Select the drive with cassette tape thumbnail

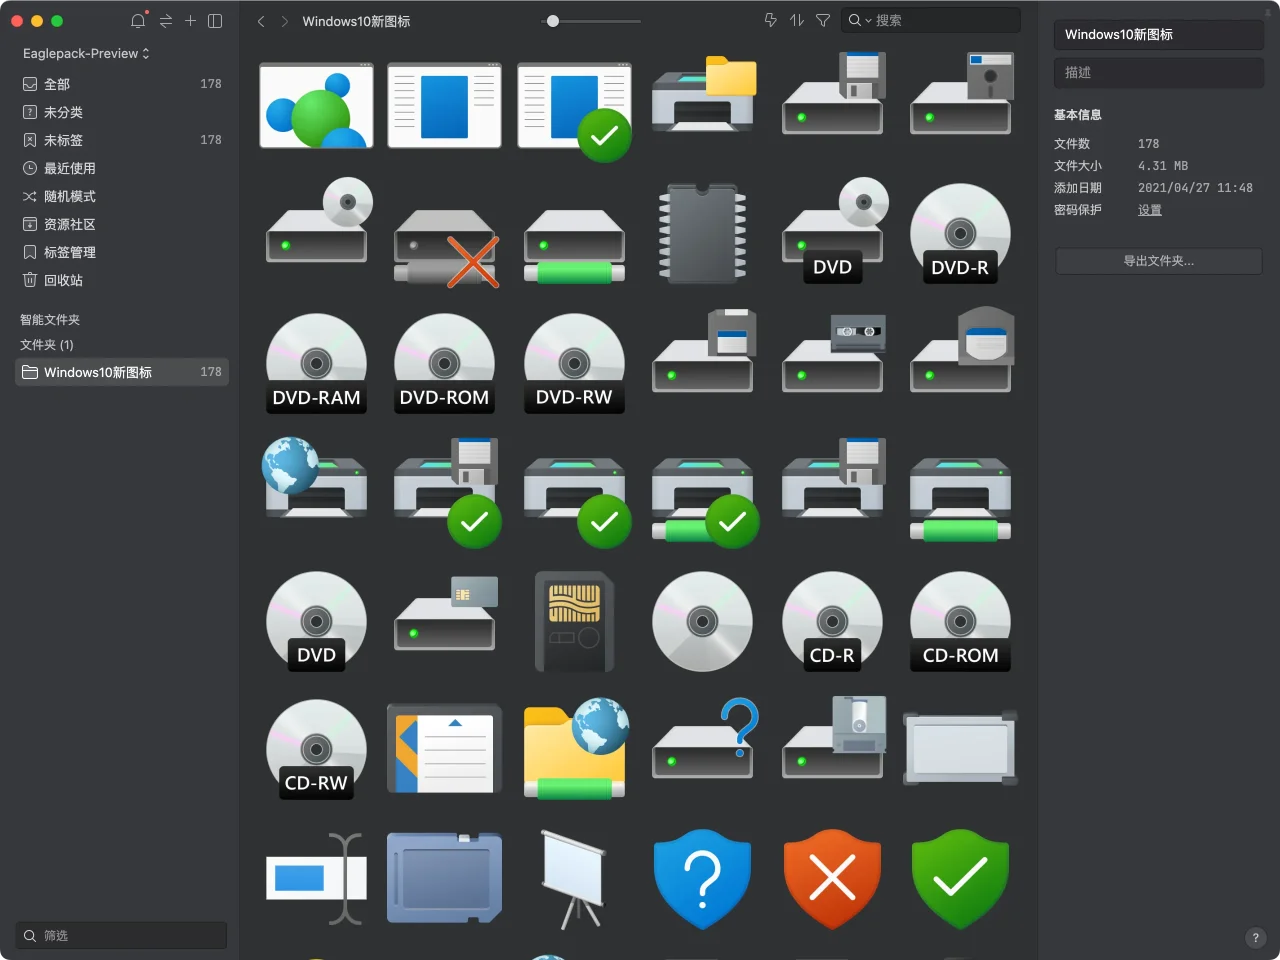point(833,352)
